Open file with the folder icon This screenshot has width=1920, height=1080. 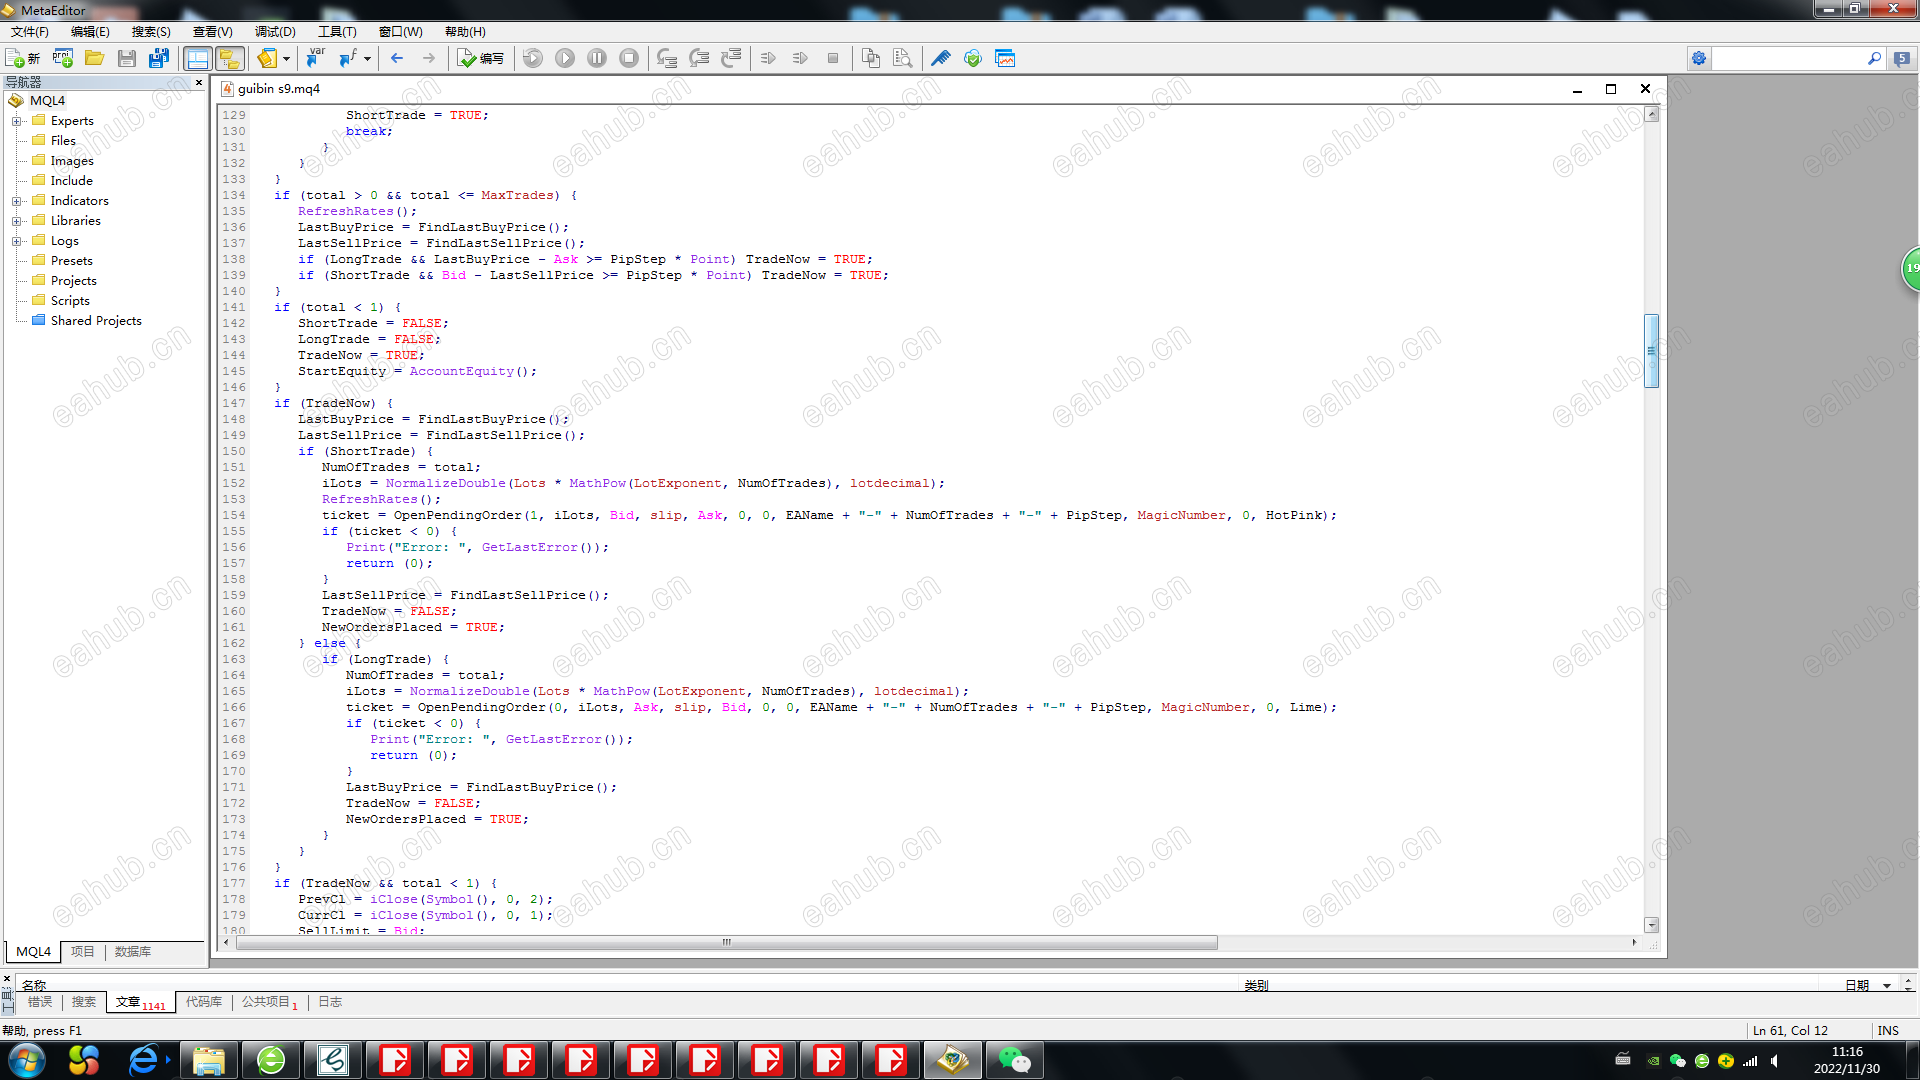coord(95,58)
